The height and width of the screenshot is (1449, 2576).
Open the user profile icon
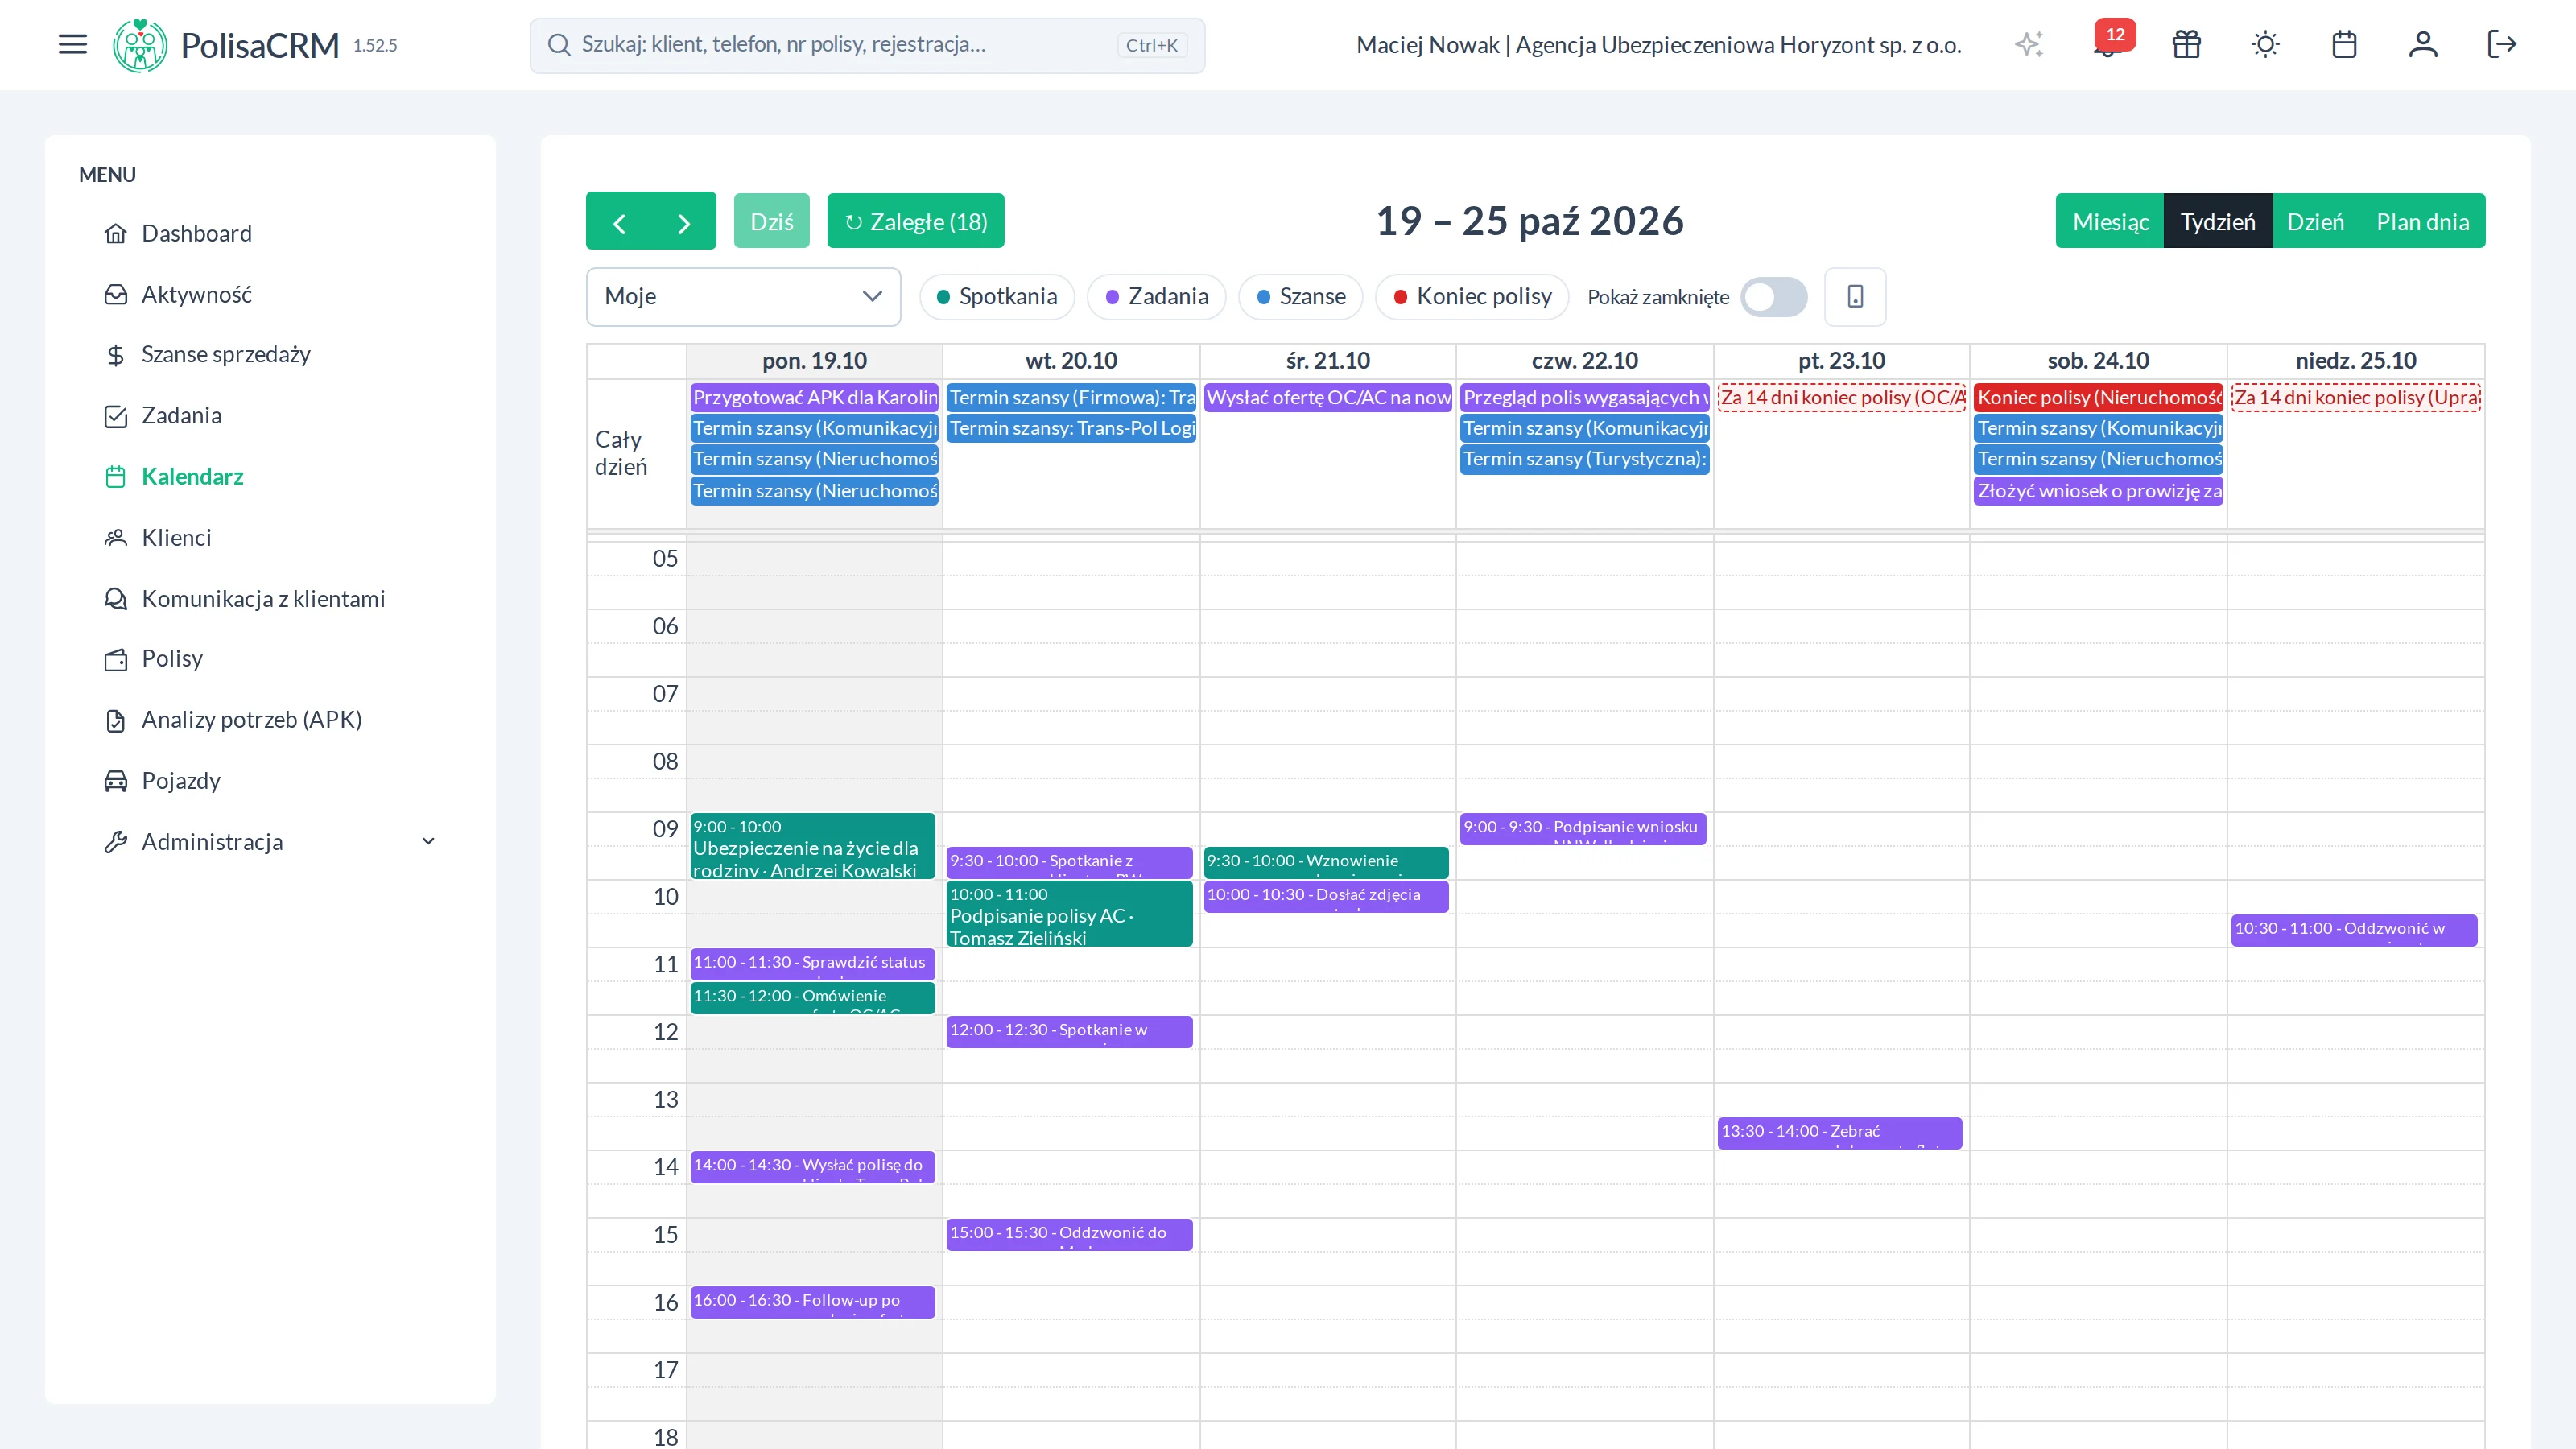(x=2423, y=44)
